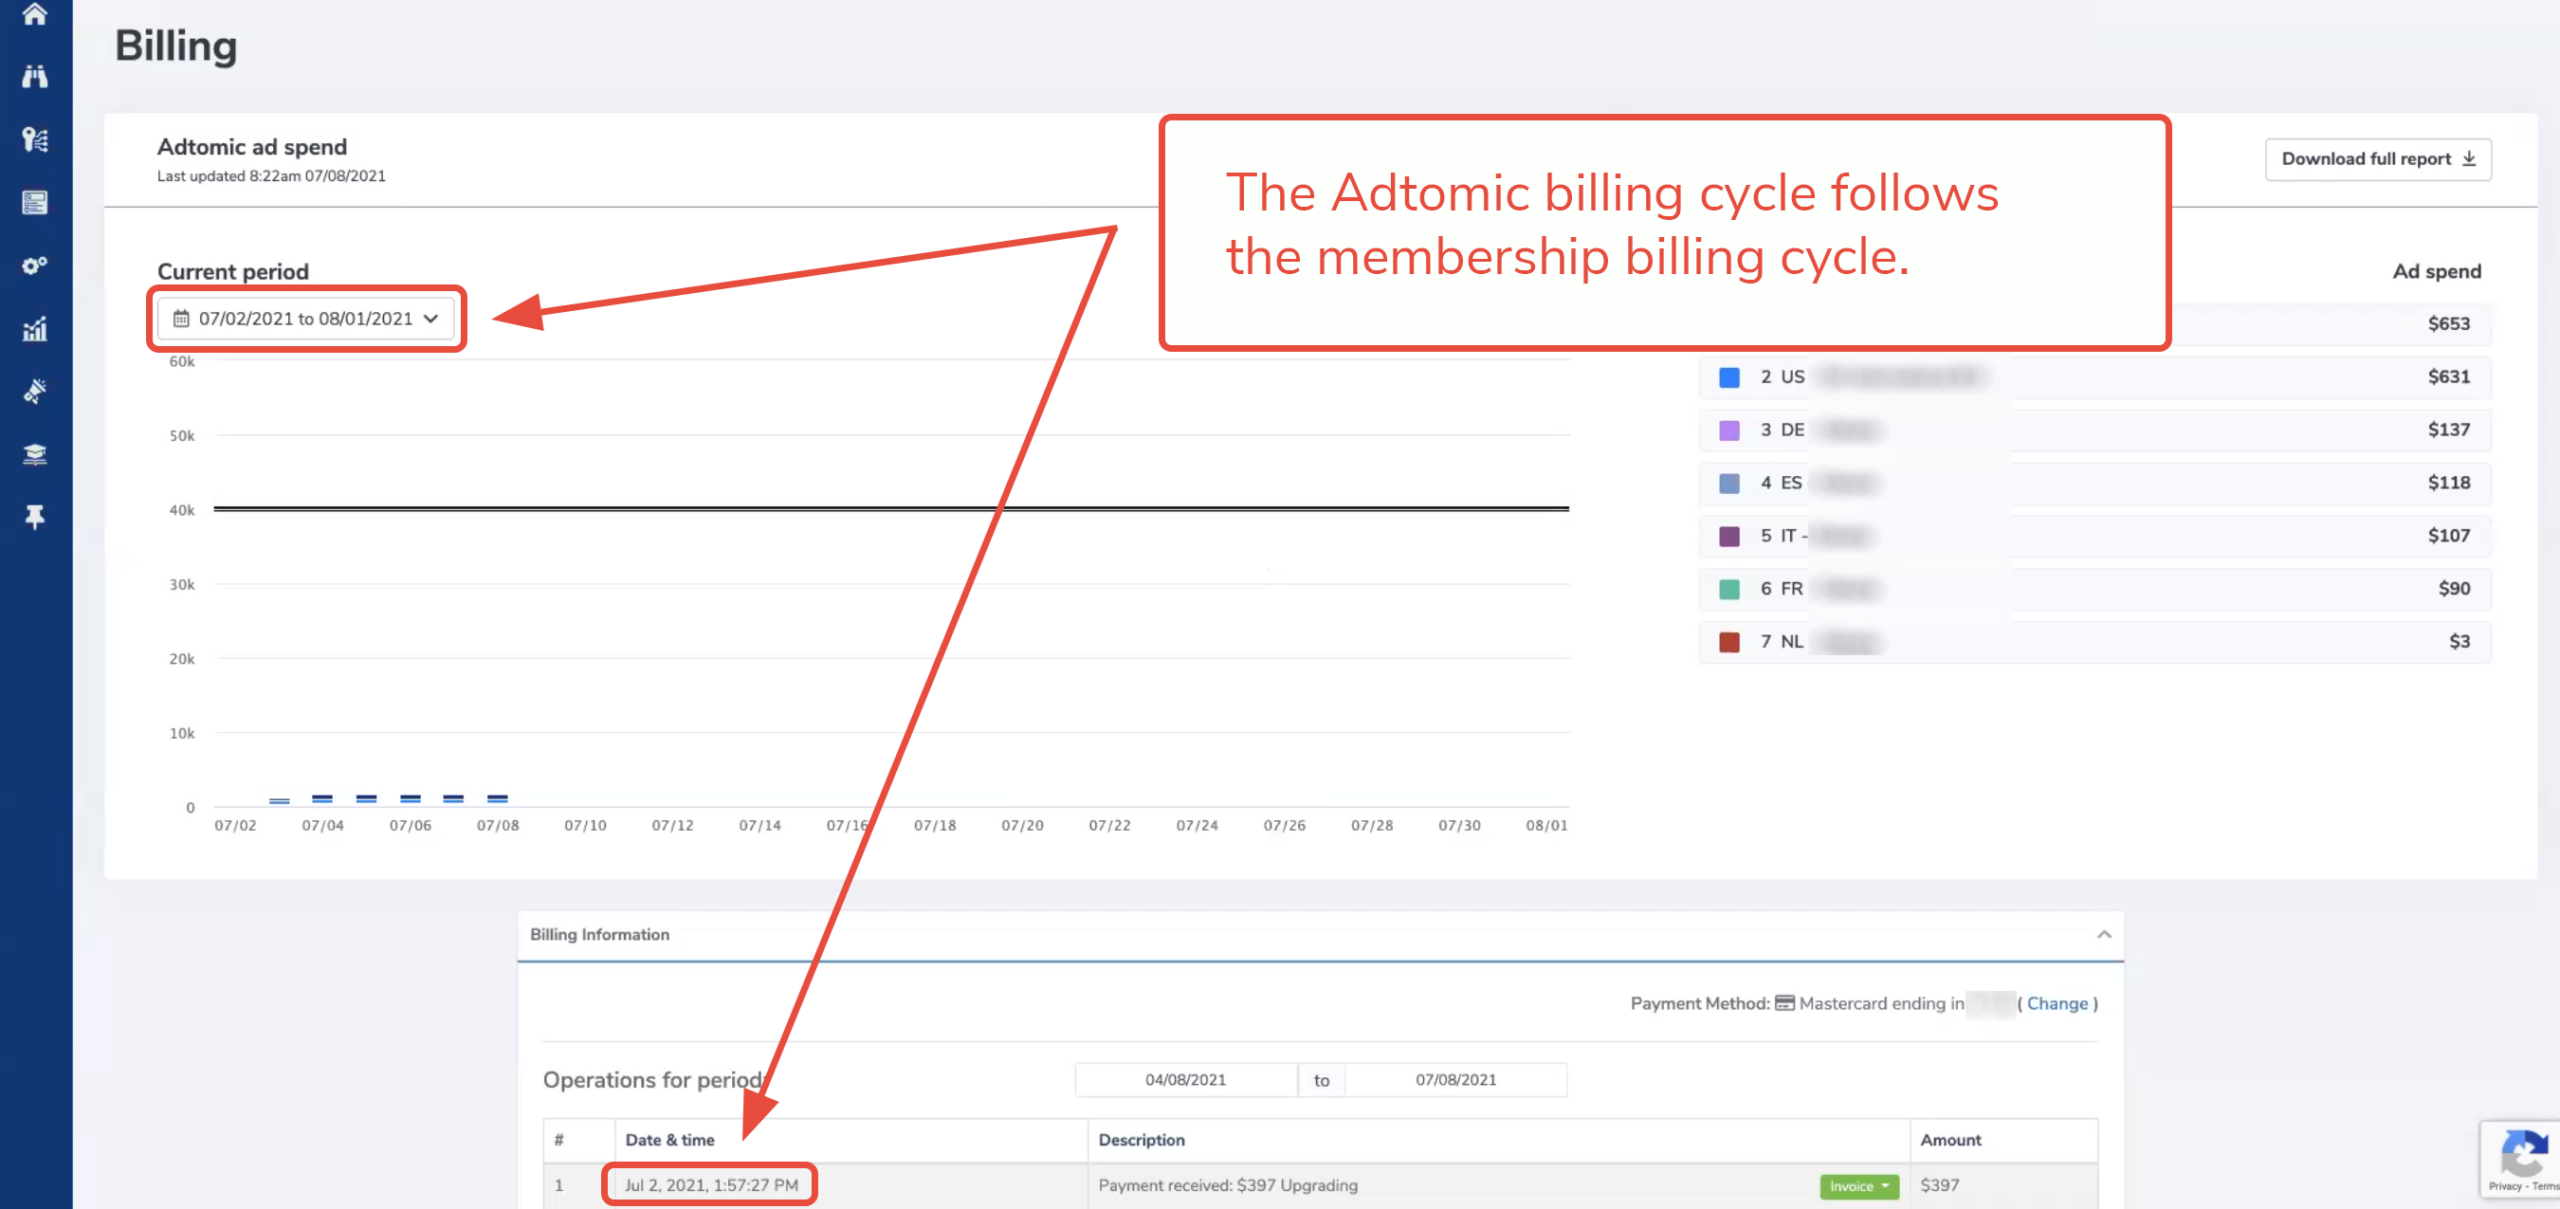Click the blue US color swatch

[x=1729, y=377]
